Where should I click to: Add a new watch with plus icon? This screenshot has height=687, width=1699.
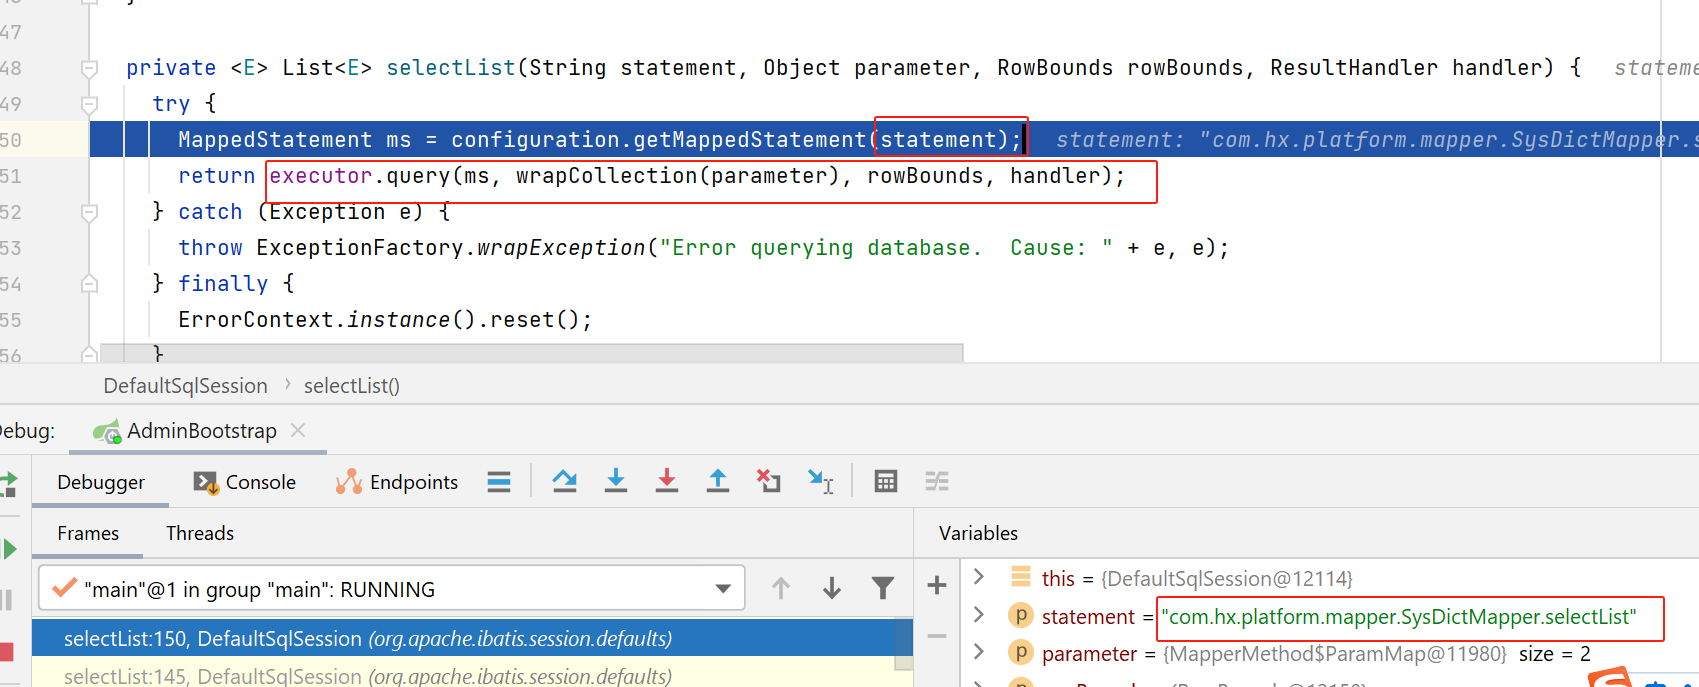pos(937,585)
